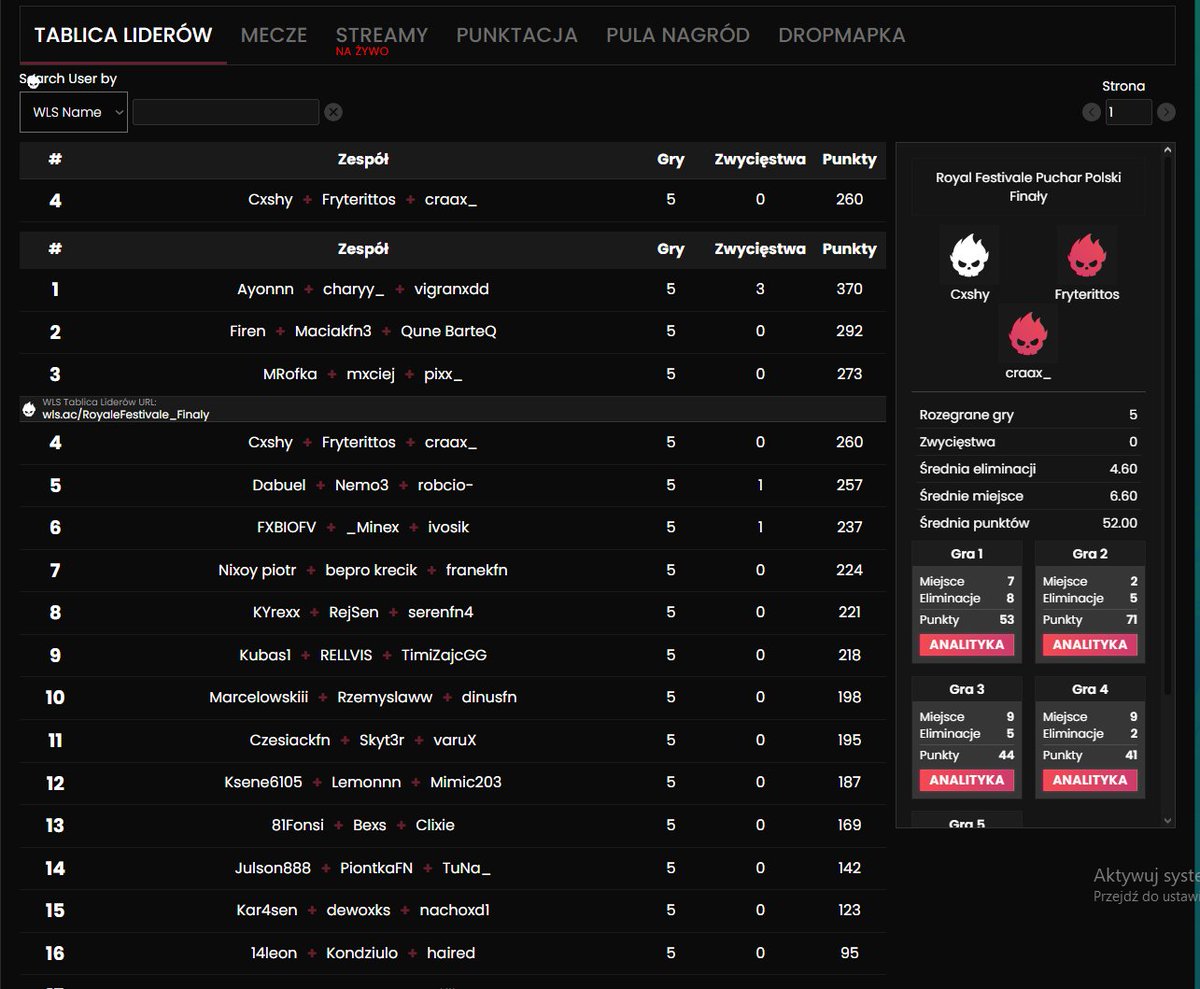Focus the user search text field
The height and width of the screenshot is (989, 1200).
pos(226,112)
